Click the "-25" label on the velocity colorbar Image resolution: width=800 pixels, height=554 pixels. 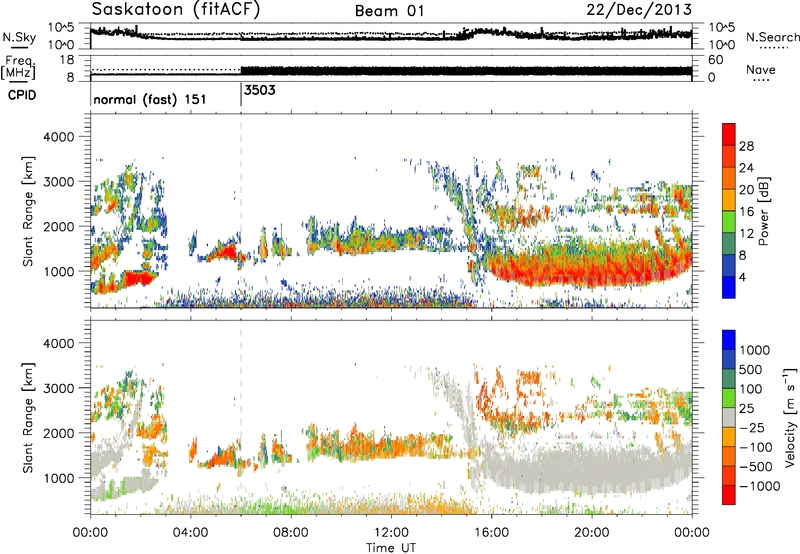pyautogui.click(x=752, y=427)
